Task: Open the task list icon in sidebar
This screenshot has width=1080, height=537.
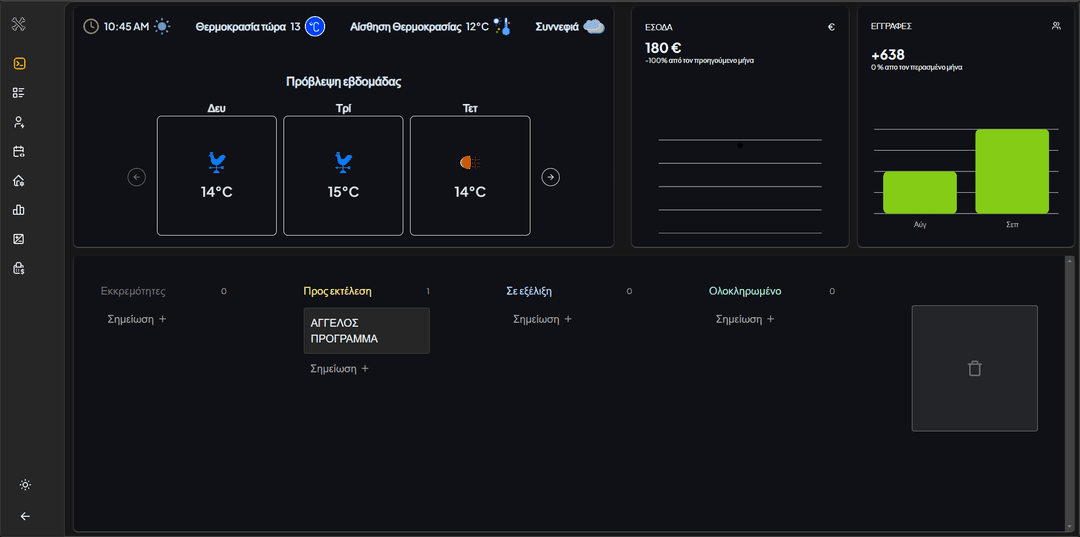Action: point(19,93)
